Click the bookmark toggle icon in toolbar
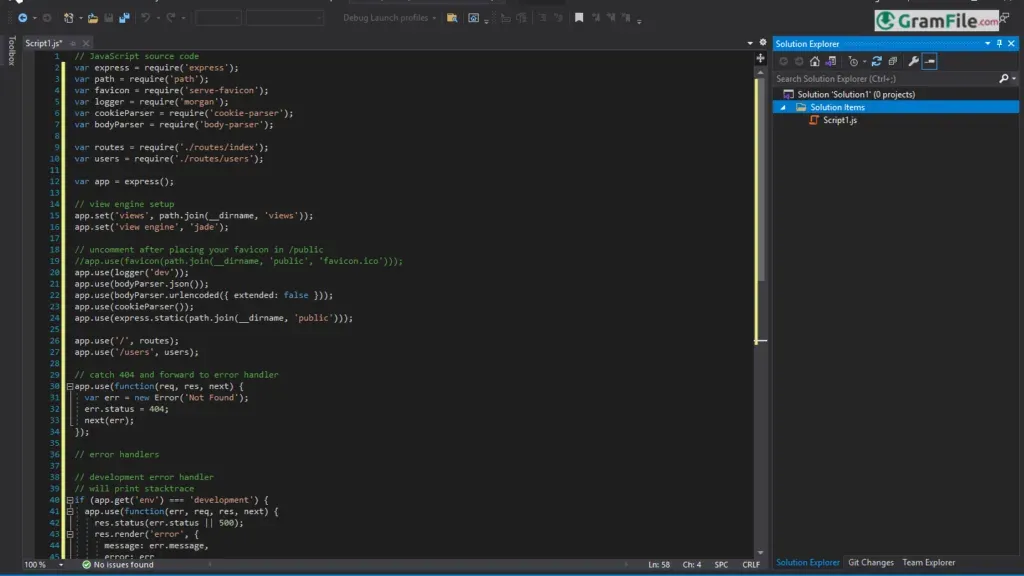This screenshot has height=576, width=1024. [579, 18]
